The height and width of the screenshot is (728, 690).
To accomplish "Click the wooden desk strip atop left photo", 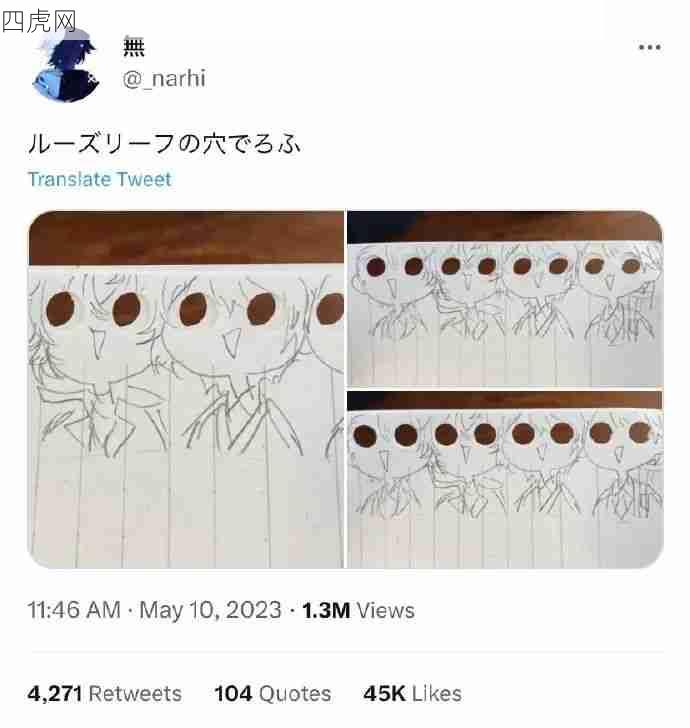I will 186,238.
